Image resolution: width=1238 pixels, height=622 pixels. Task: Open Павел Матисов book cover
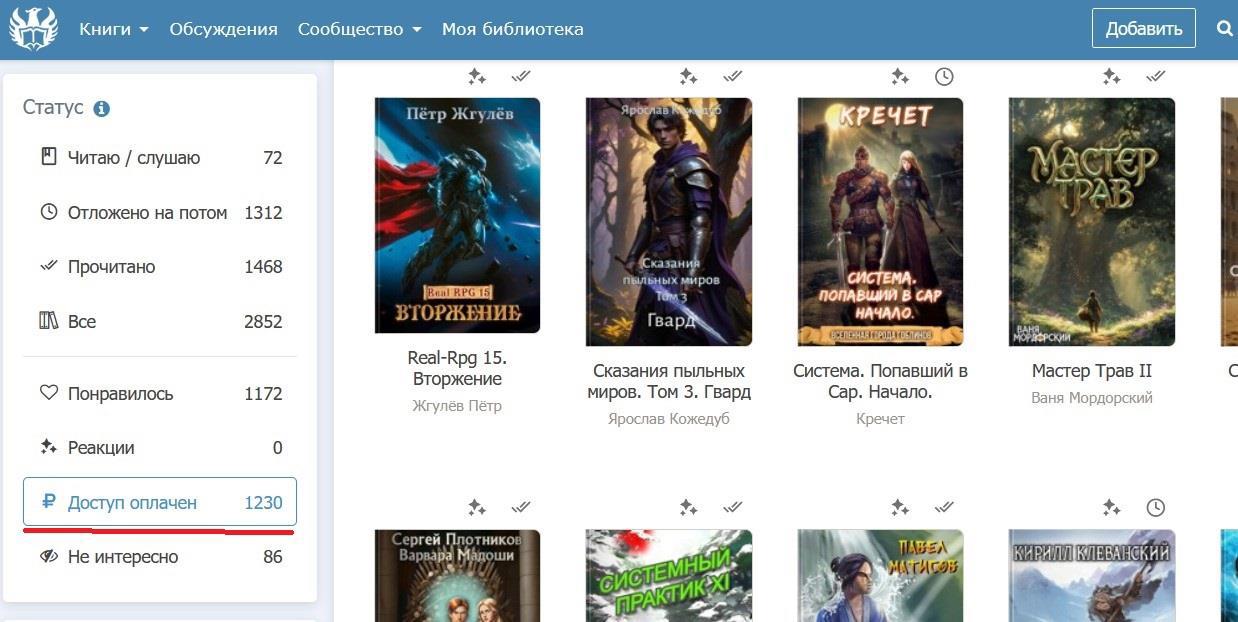point(880,576)
